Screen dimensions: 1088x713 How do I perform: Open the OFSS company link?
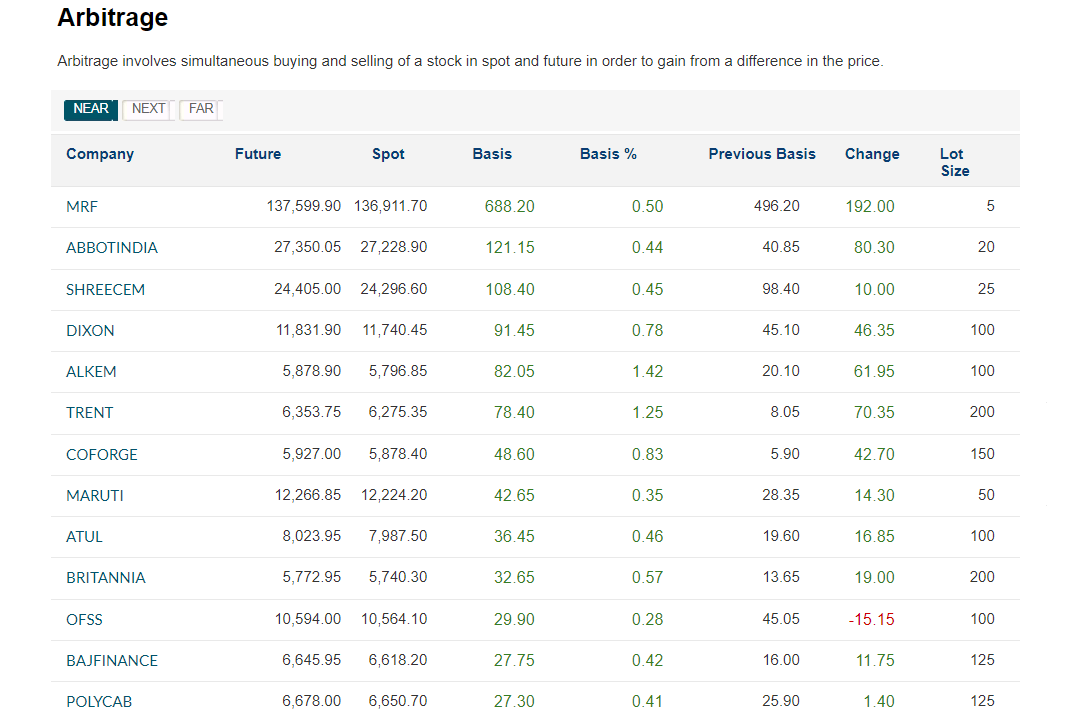84,619
